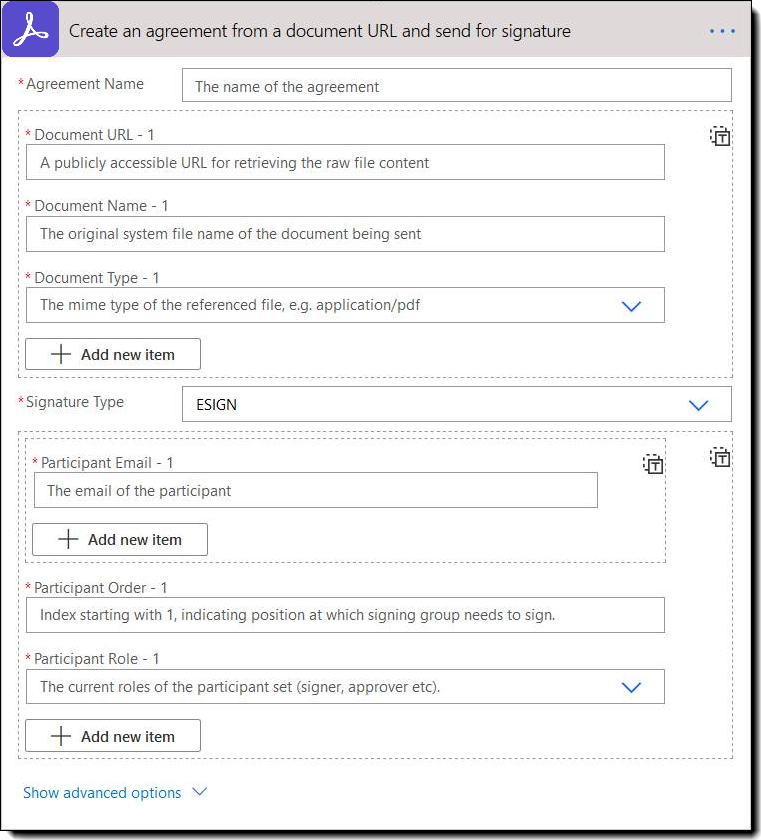761x840 pixels.
Task: Expand the Document Type dropdown arrow
Action: click(x=631, y=306)
